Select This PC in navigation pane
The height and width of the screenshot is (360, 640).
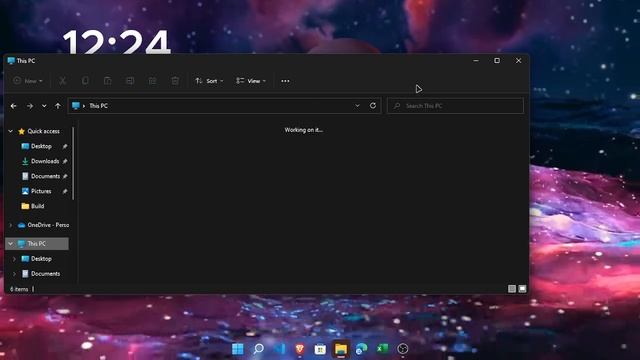pyautogui.click(x=36, y=244)
